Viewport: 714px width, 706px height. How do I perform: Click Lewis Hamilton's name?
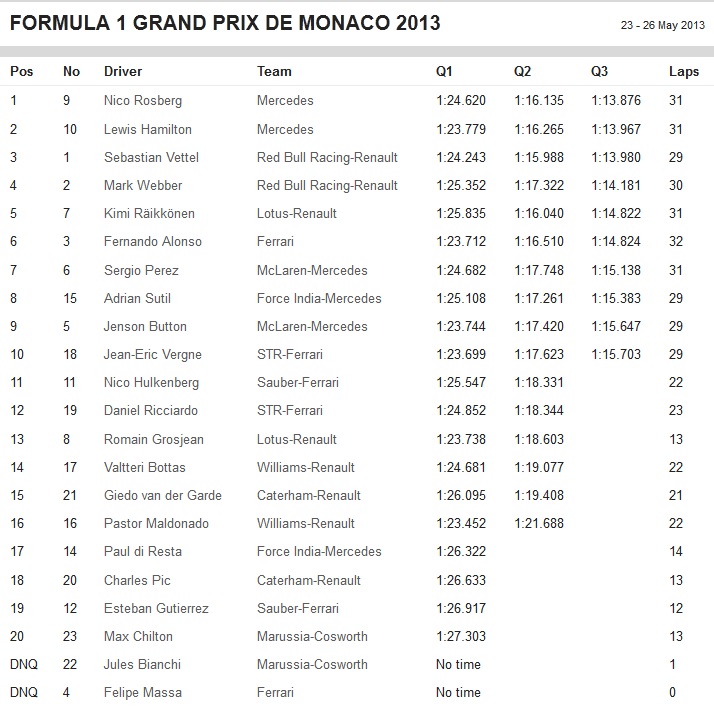(x=148, y=129)
